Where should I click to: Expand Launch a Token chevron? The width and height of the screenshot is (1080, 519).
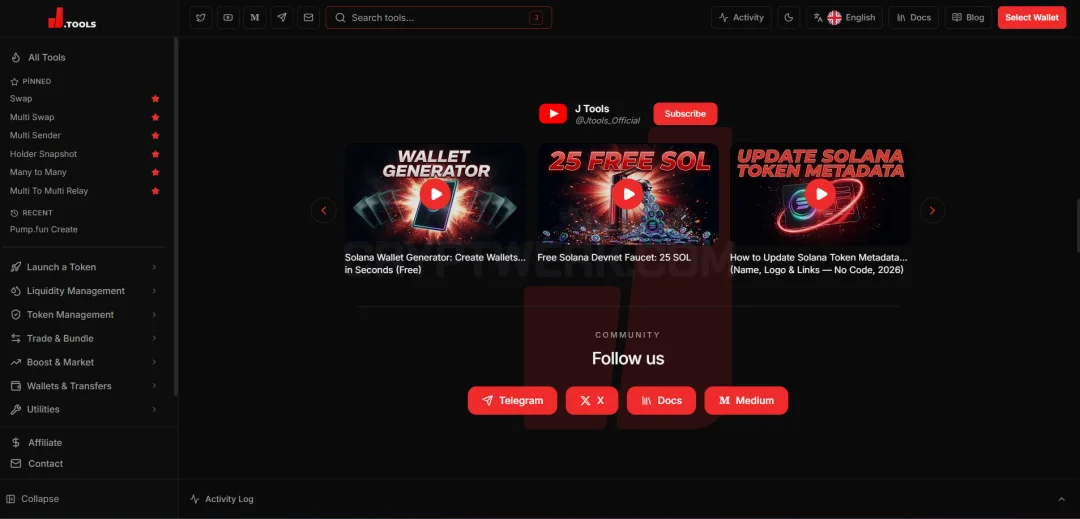[154, 267]
